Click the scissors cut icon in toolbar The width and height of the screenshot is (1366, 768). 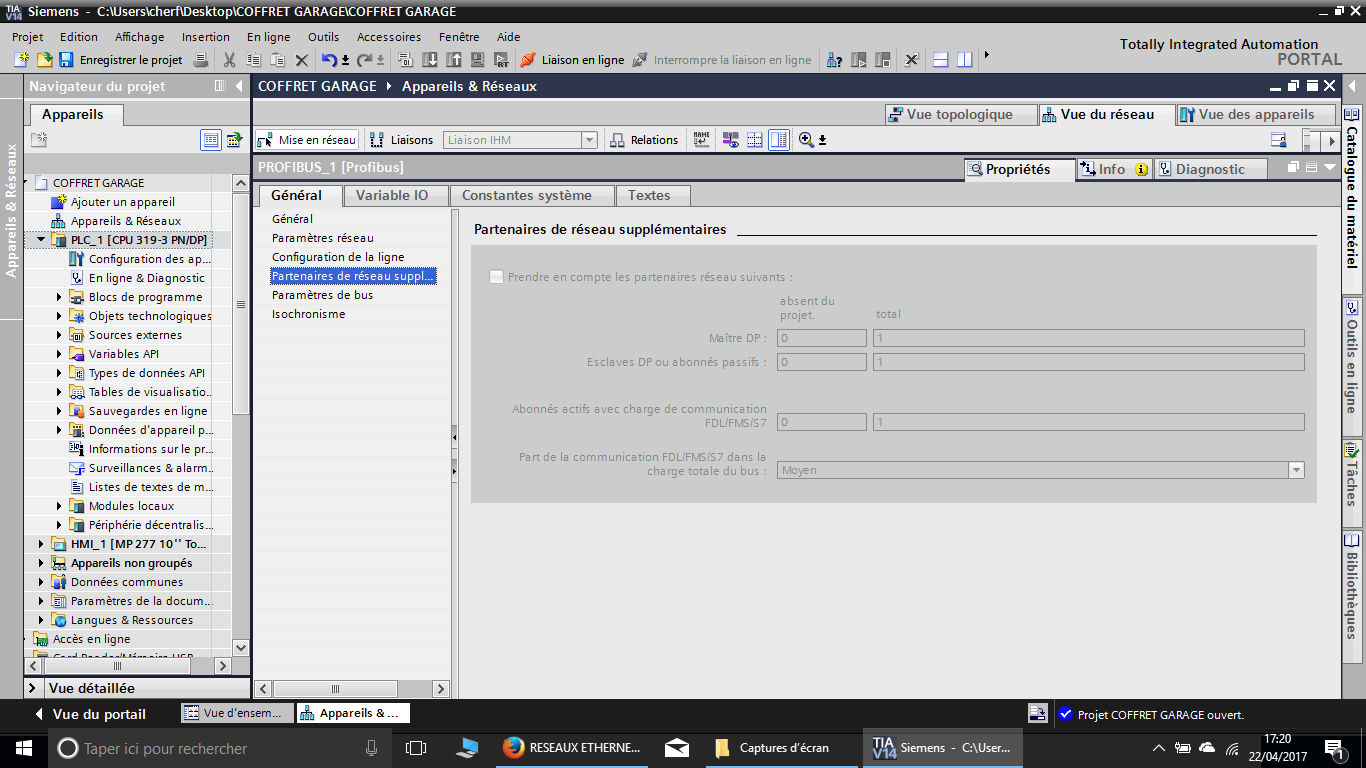click(x=229, y=60)
